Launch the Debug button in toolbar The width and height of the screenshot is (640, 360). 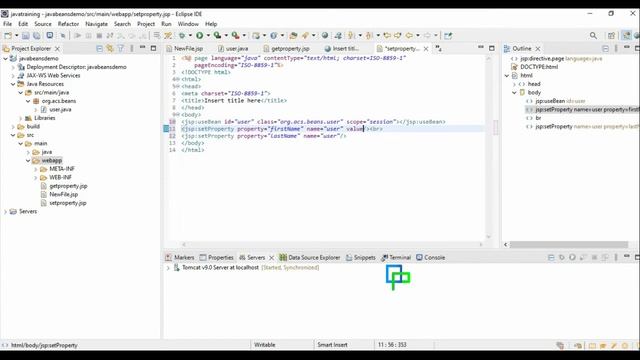(x=182, y=36)
